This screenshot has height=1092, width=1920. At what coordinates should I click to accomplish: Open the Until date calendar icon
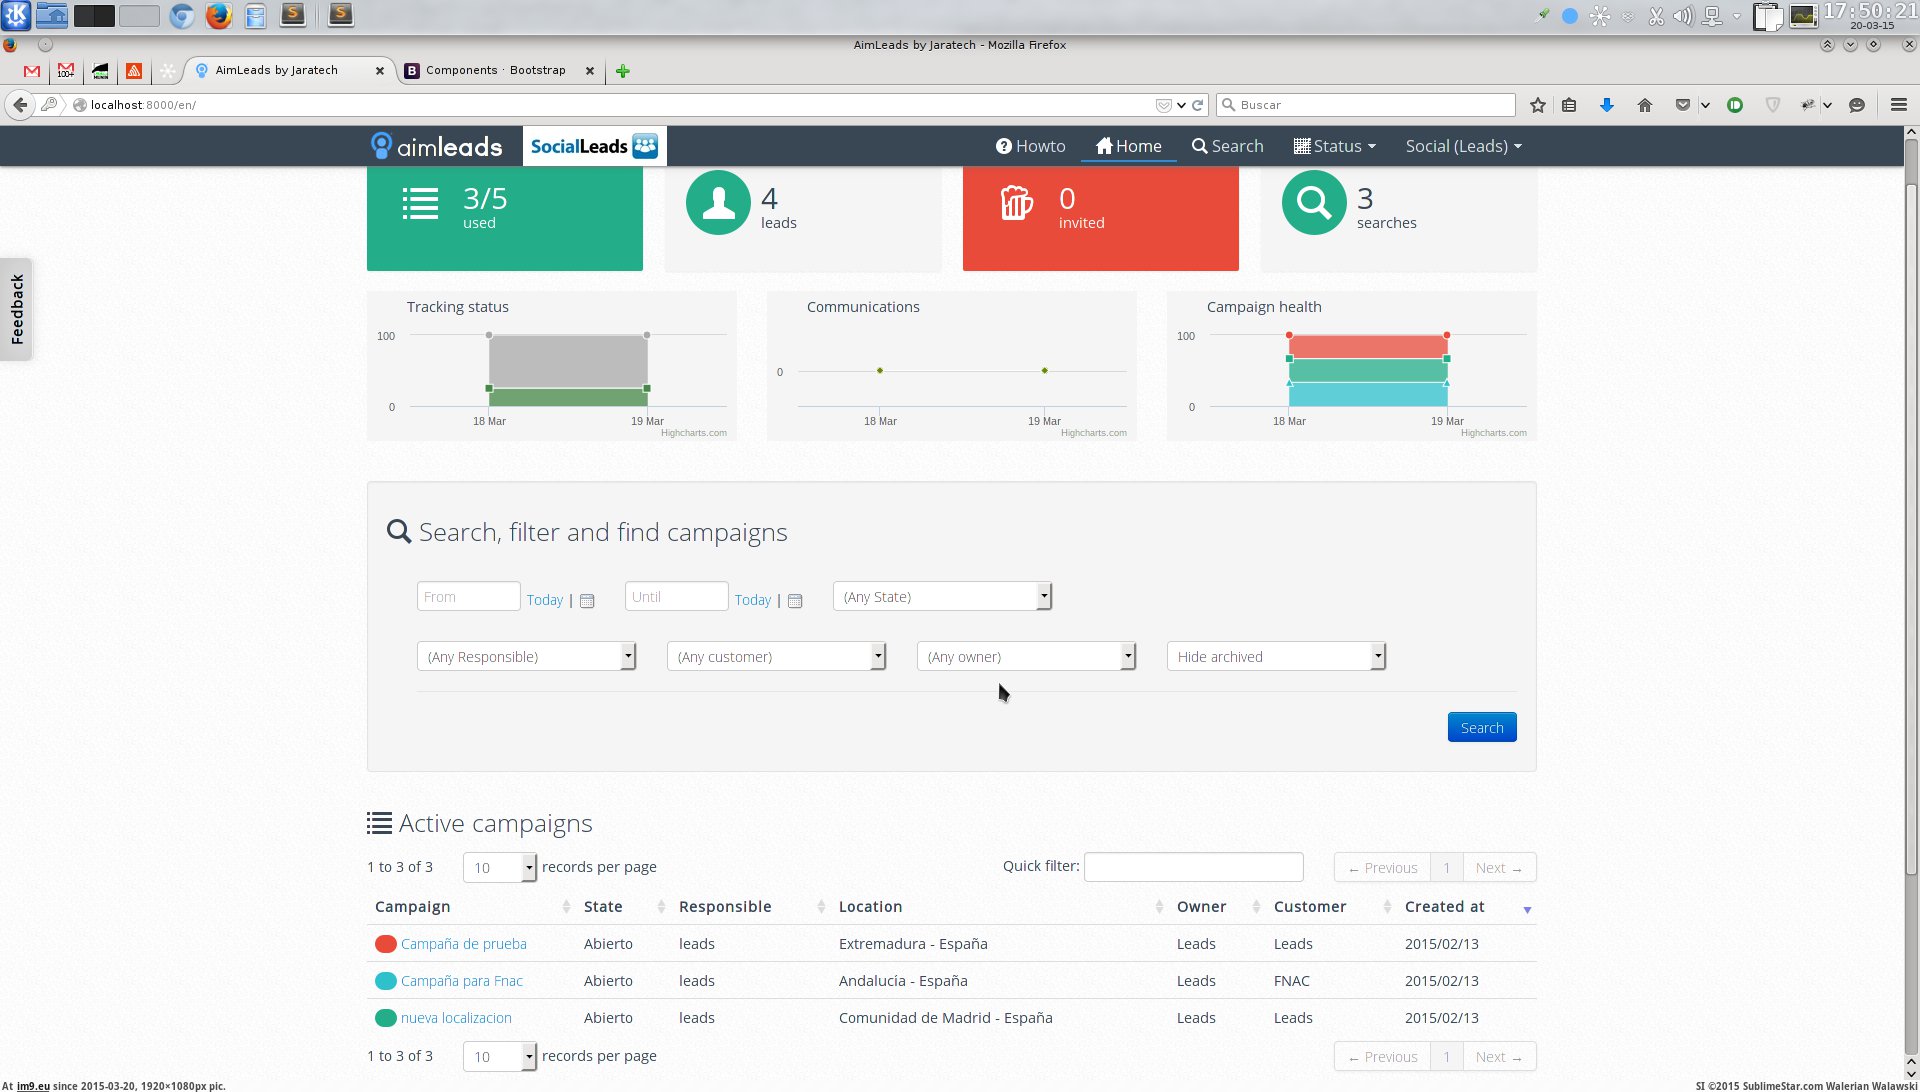[x=795, y=601]
